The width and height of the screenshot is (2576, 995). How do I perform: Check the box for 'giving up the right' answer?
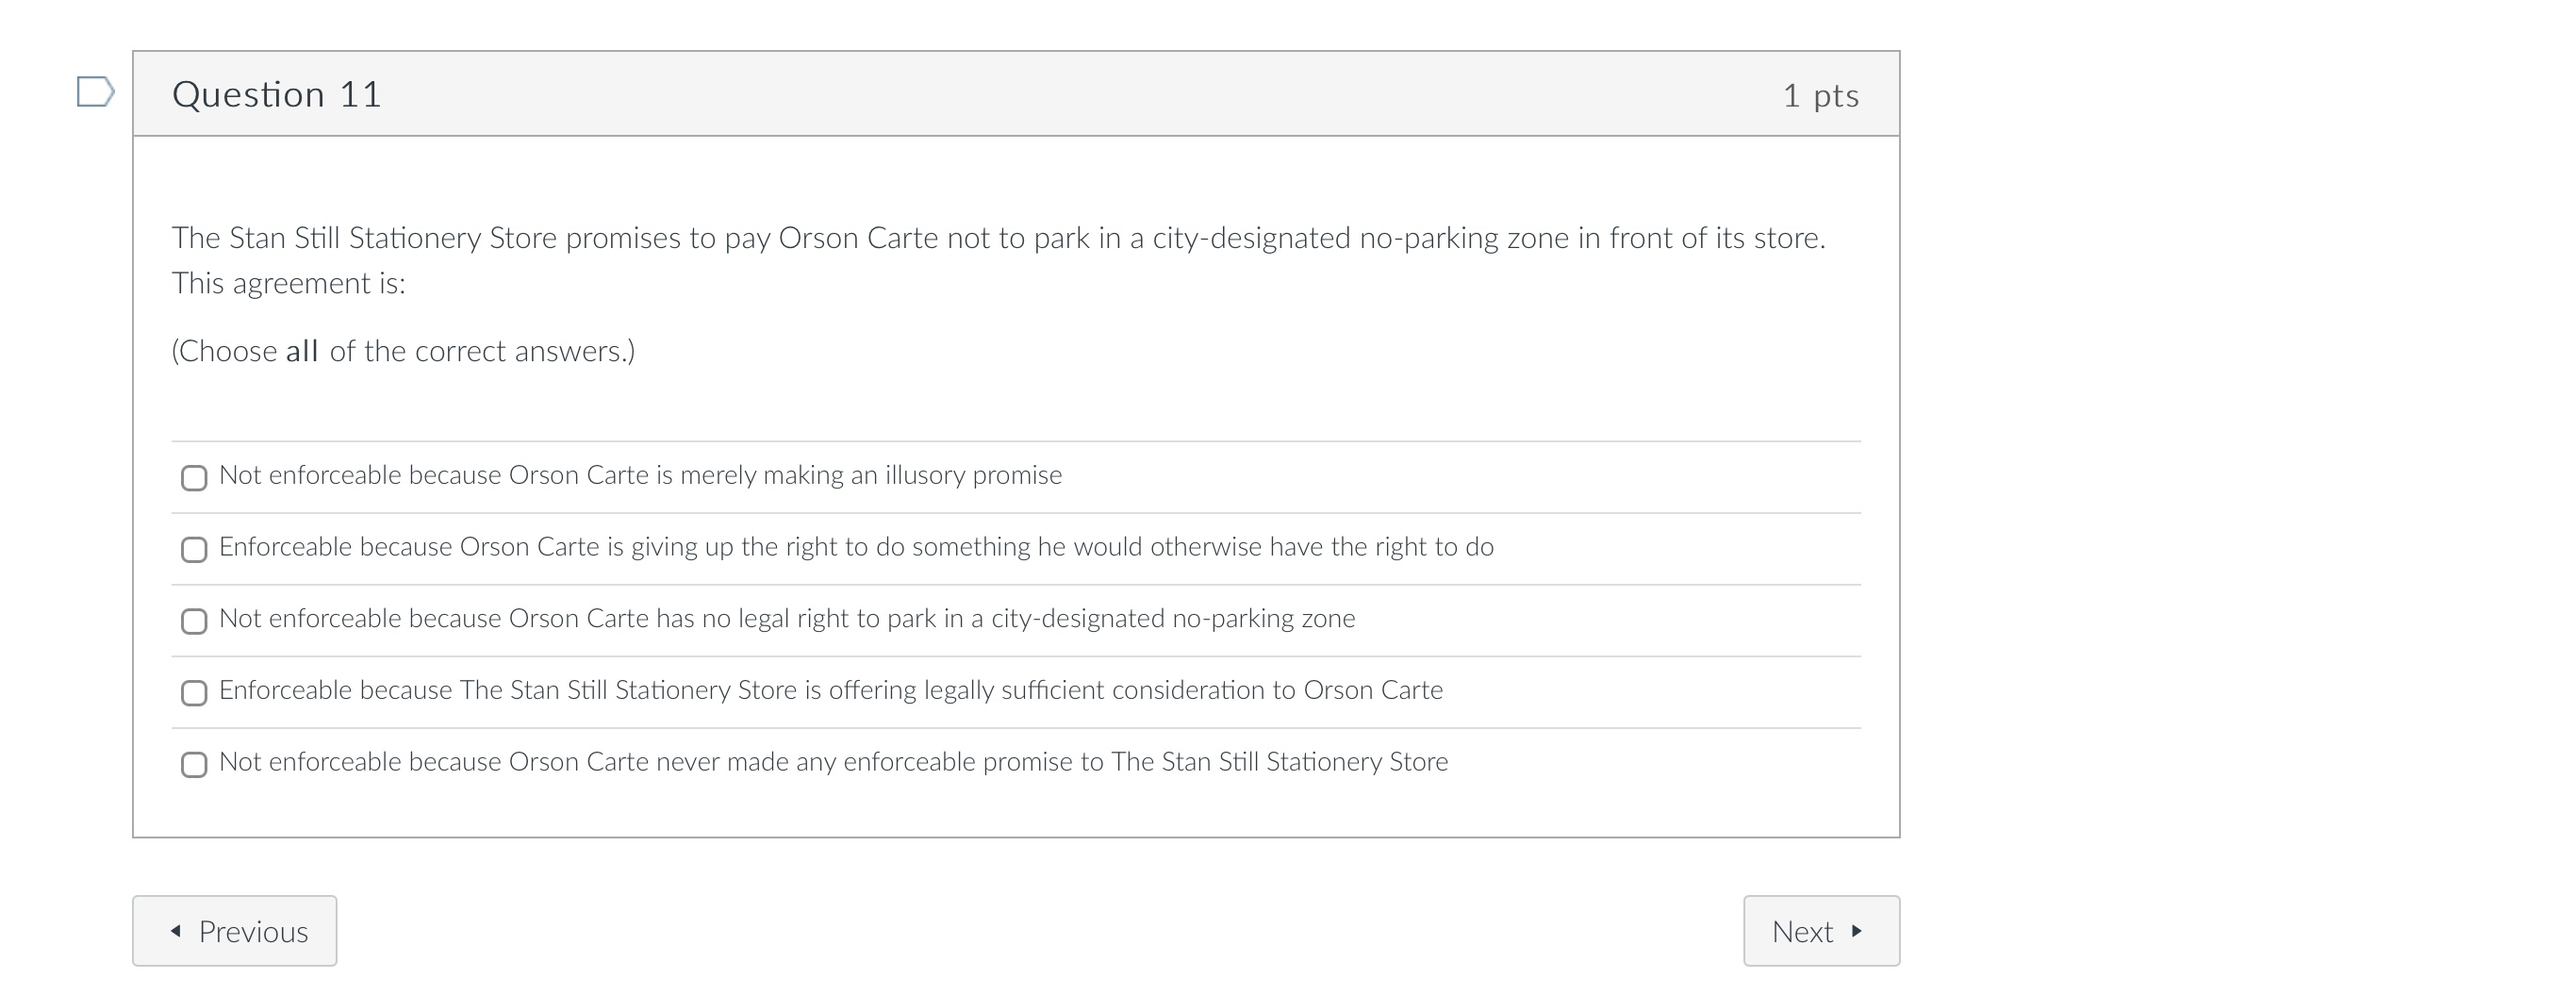(x=194, y=550)
